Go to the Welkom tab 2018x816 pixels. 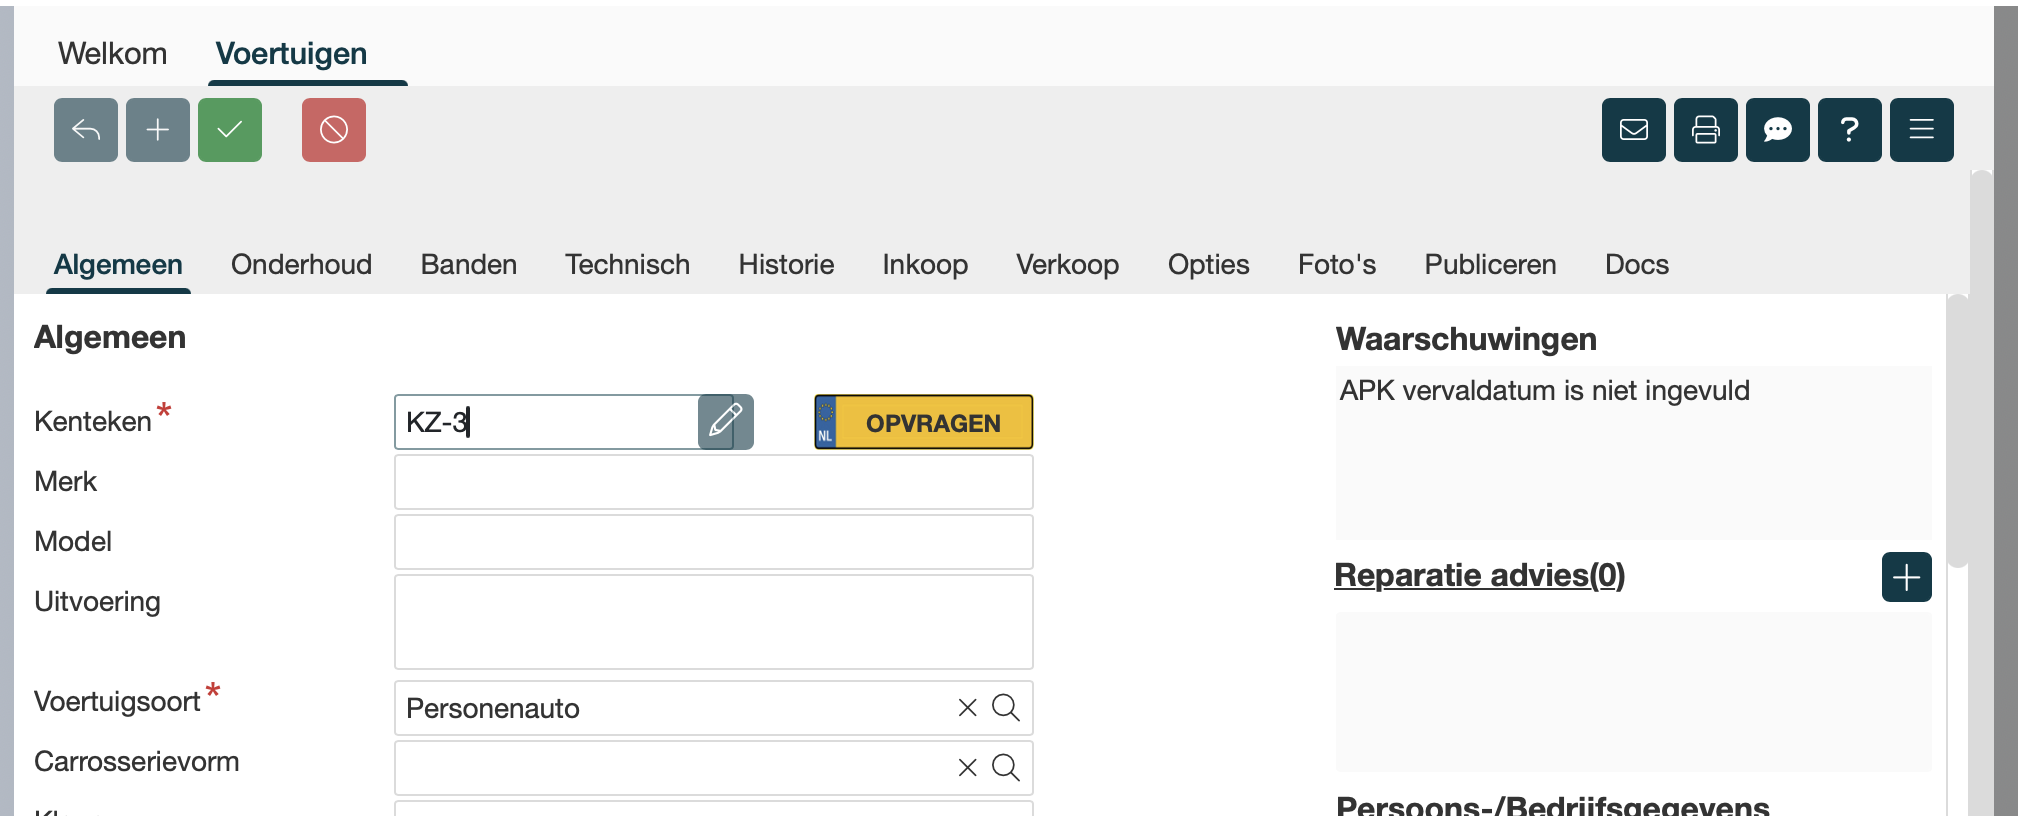[112, 54]
